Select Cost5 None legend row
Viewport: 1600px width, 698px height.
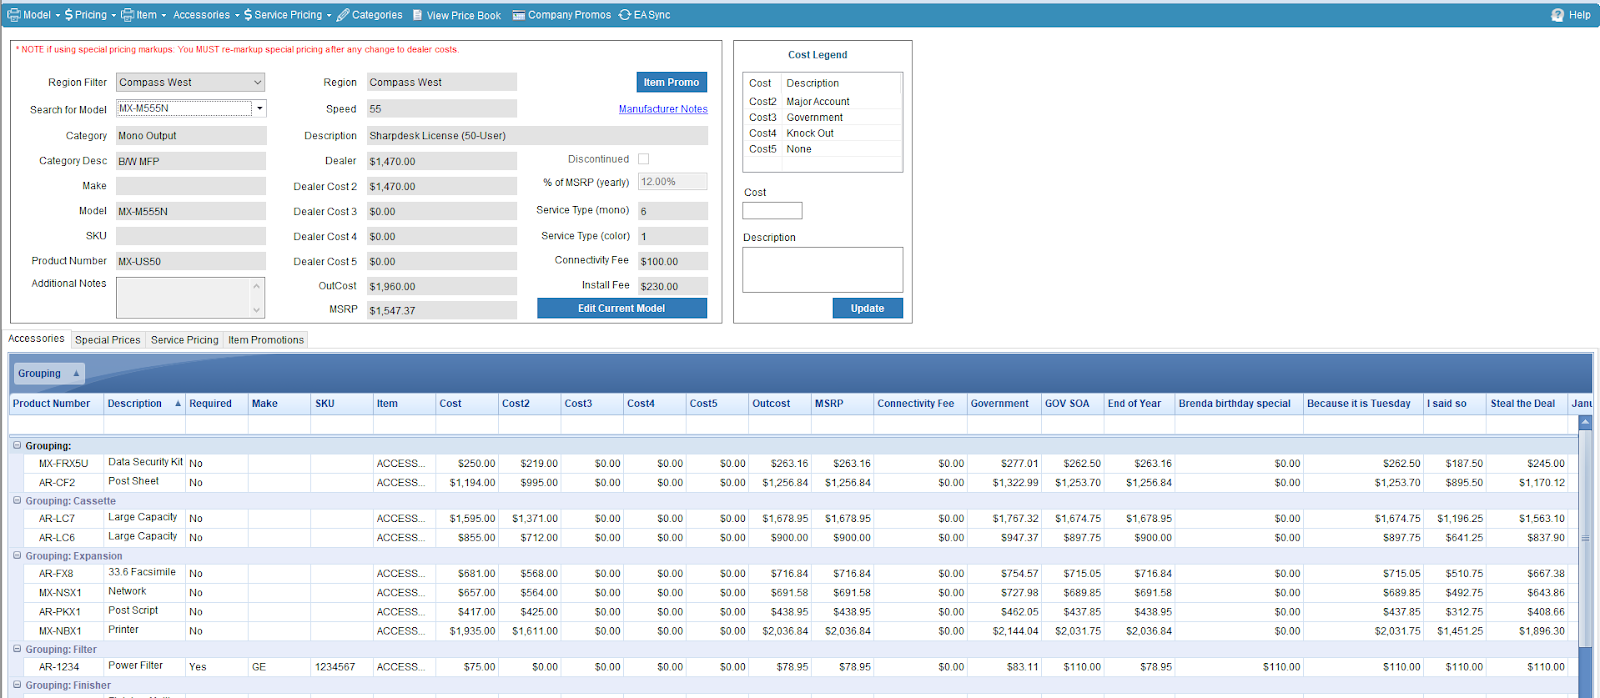(x=822, y=149)
